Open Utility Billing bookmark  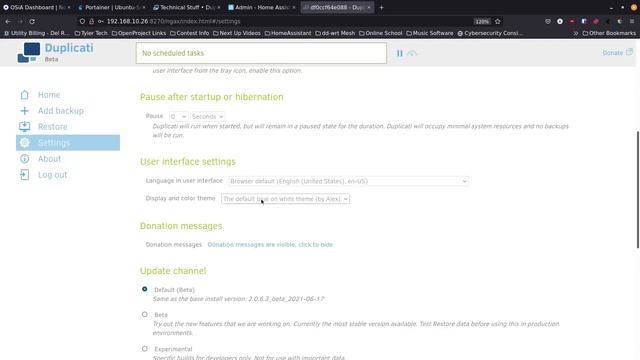point(37,33)
